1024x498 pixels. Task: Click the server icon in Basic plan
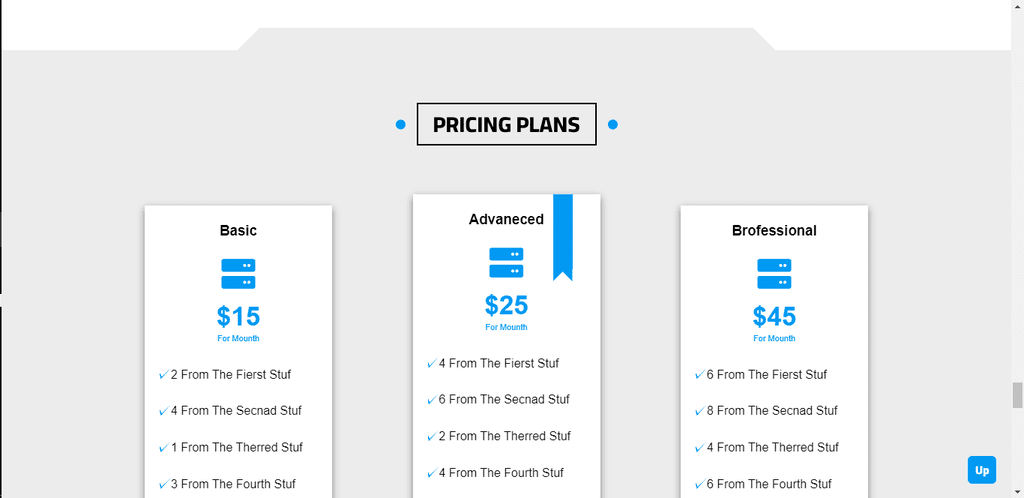[x=238, y=274]
